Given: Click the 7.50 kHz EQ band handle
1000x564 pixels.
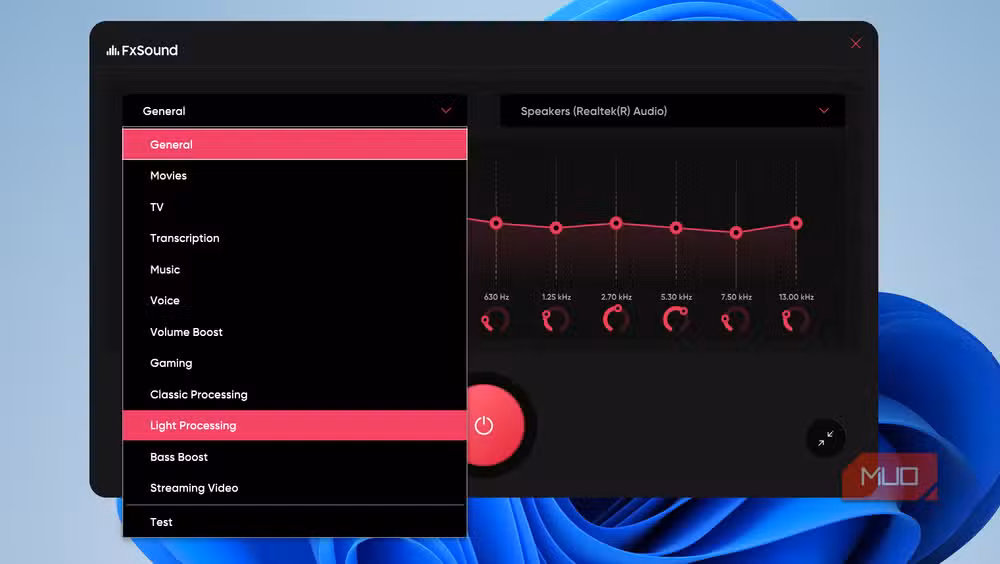Looking at the screenshot, I should pos(736,232).
